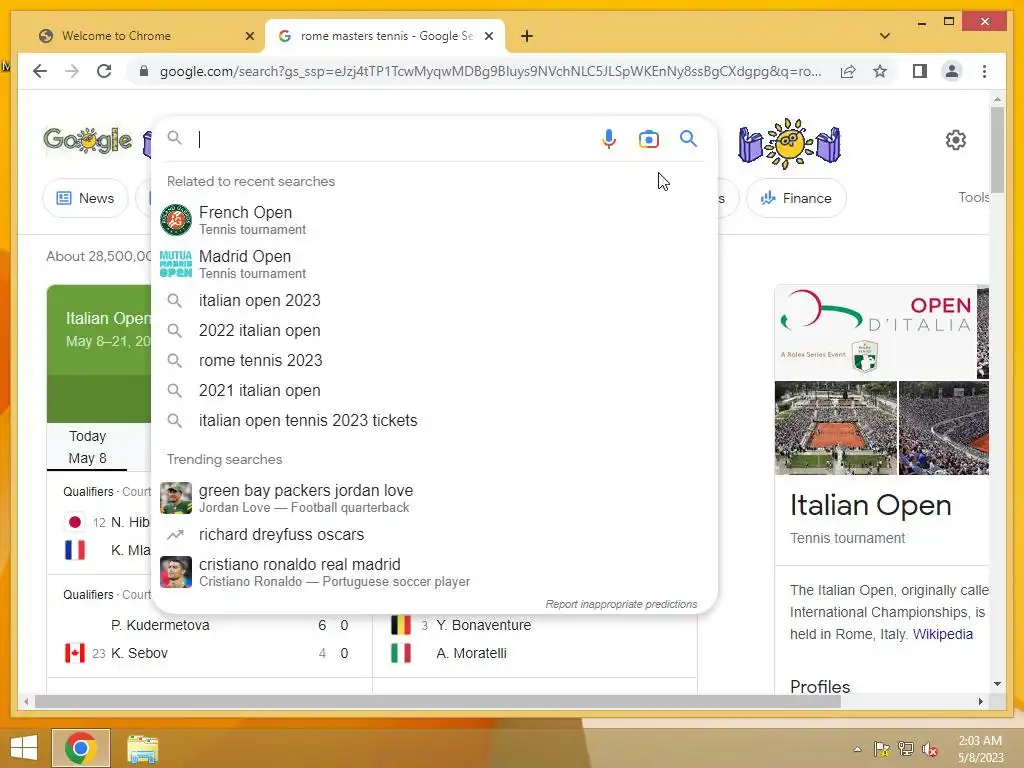Viewport: 1024px width, 768px height.
Task: Click the P. Kudermetova match row
Action: point(209,625)
